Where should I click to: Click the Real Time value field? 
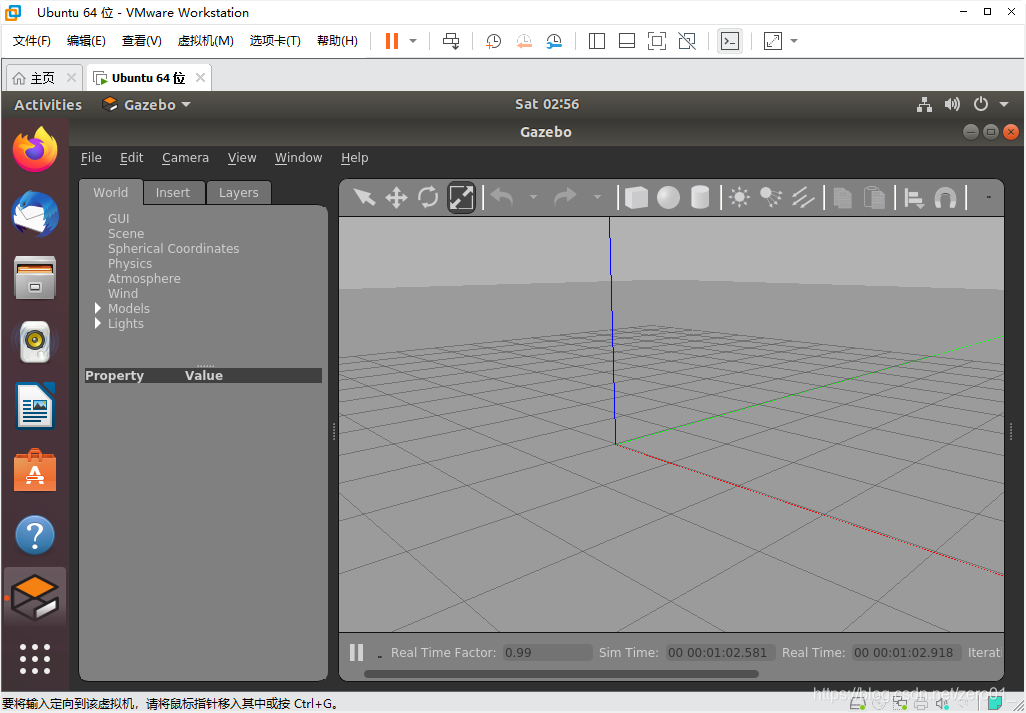(907, 652)
